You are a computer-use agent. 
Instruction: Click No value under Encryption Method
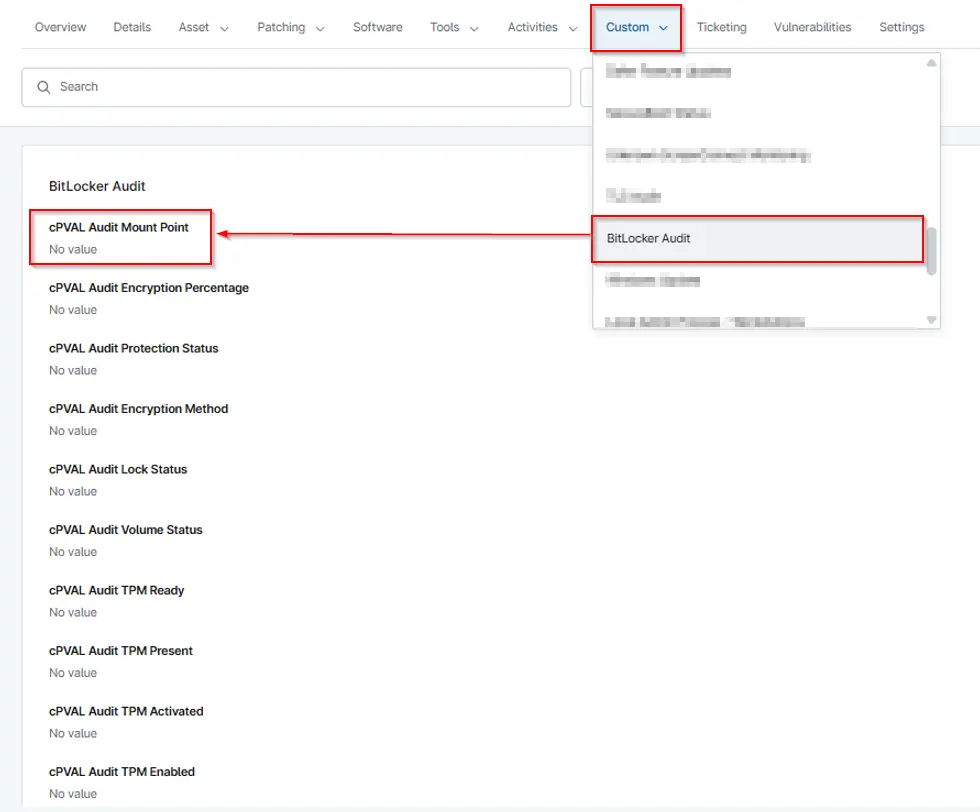point(73,431)
